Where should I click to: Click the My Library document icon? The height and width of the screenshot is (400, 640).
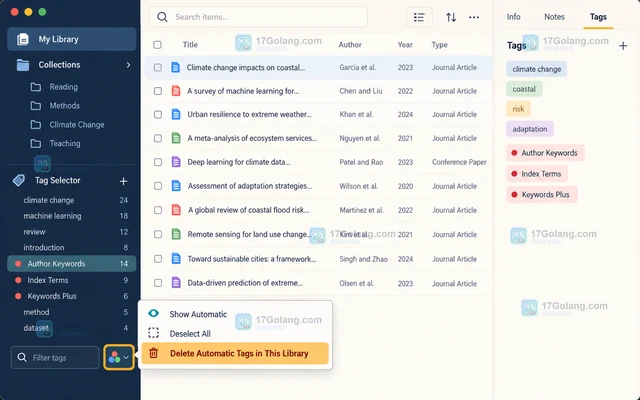pyautogui.click(x=23, y=39)
